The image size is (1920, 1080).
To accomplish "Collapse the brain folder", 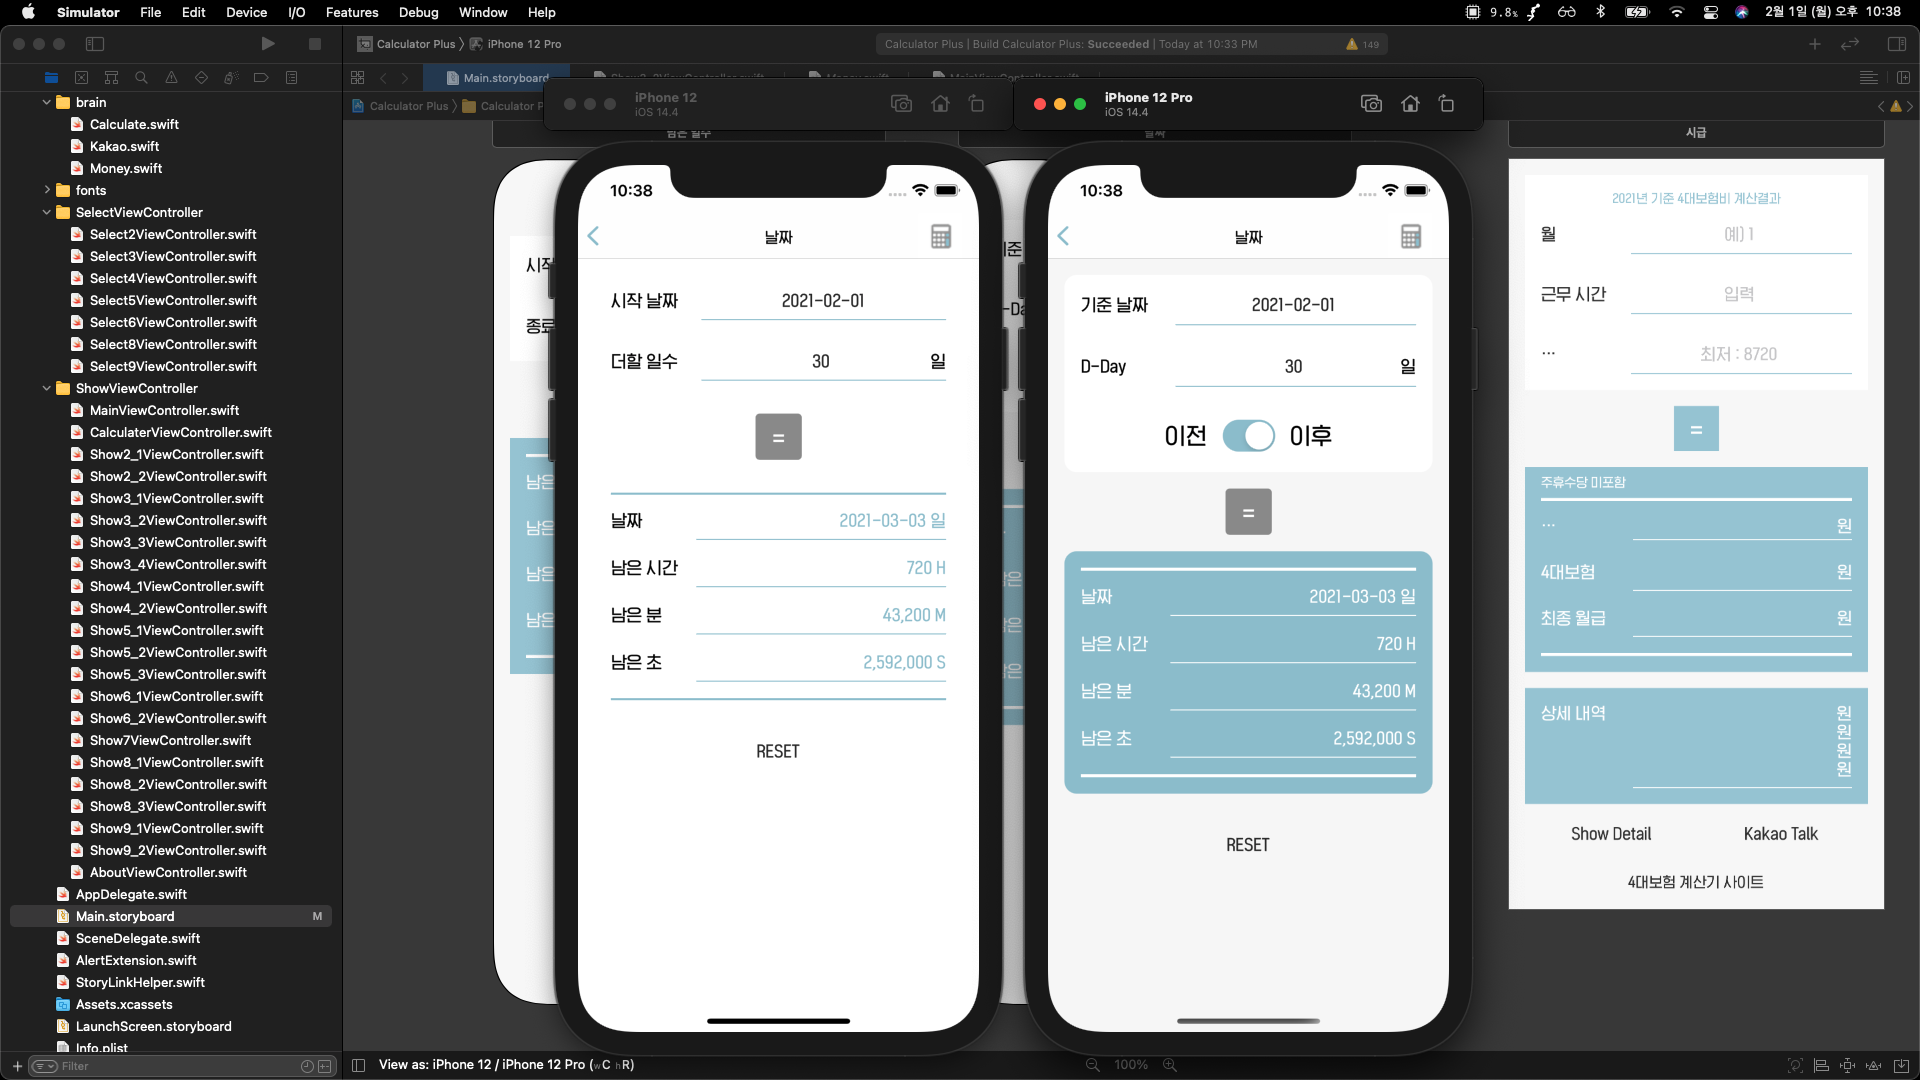I will [x=46, y=102].
